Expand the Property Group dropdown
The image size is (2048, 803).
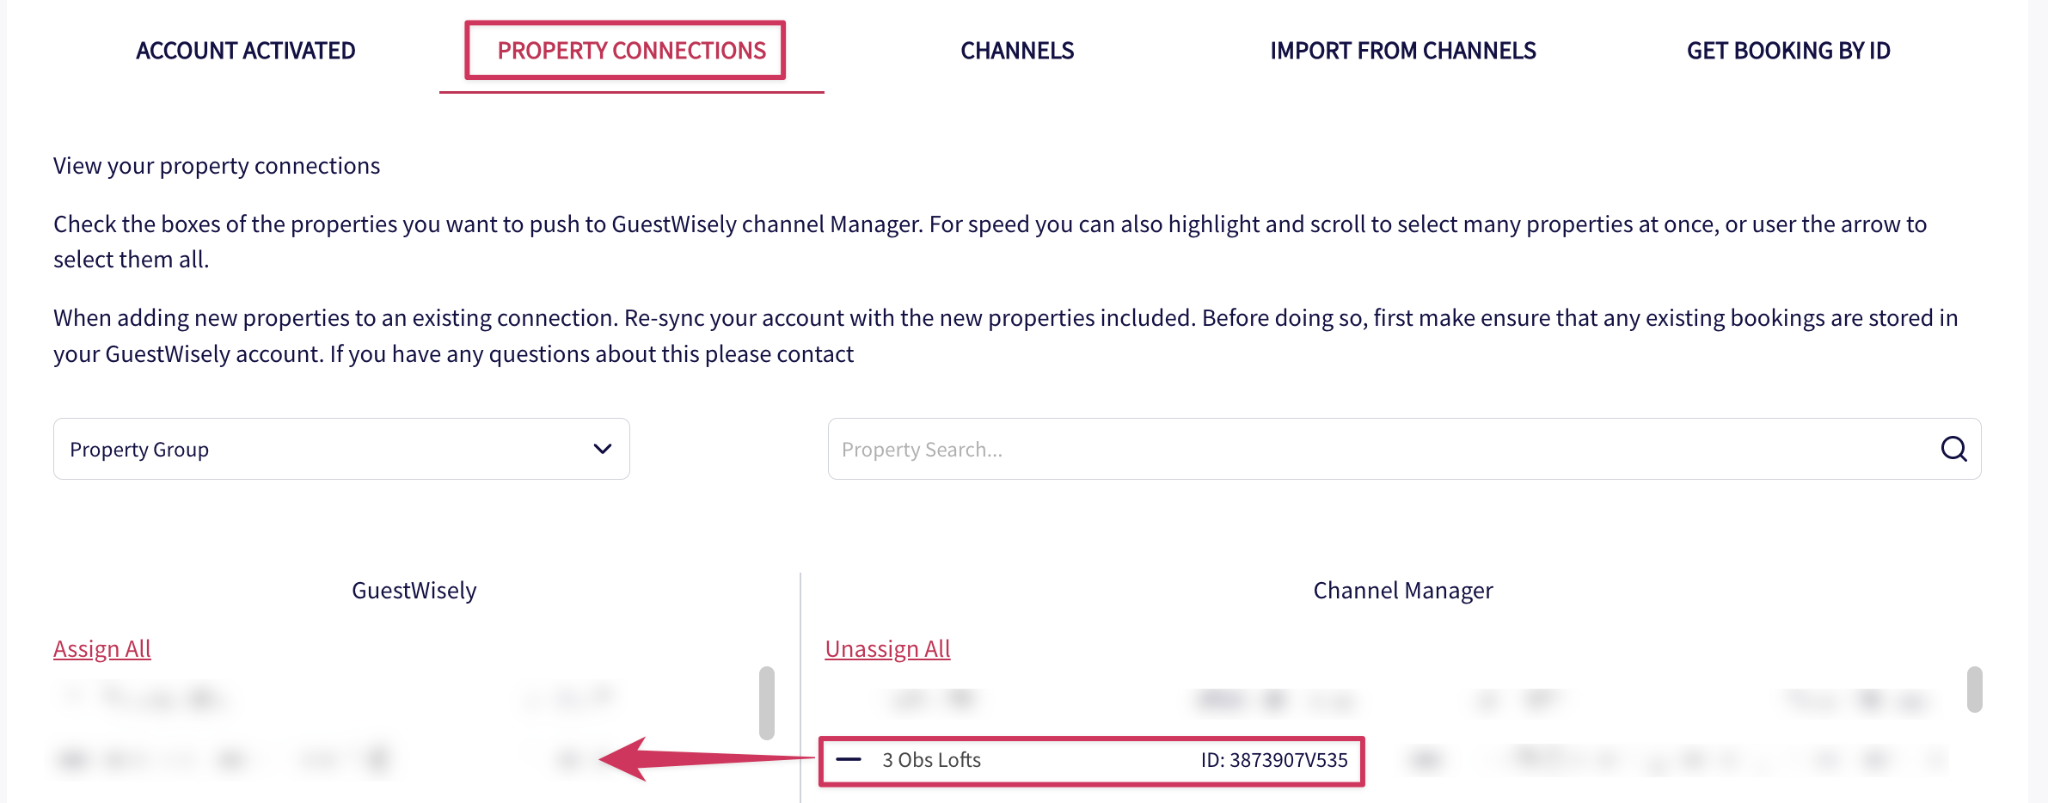tap(341, 449)
